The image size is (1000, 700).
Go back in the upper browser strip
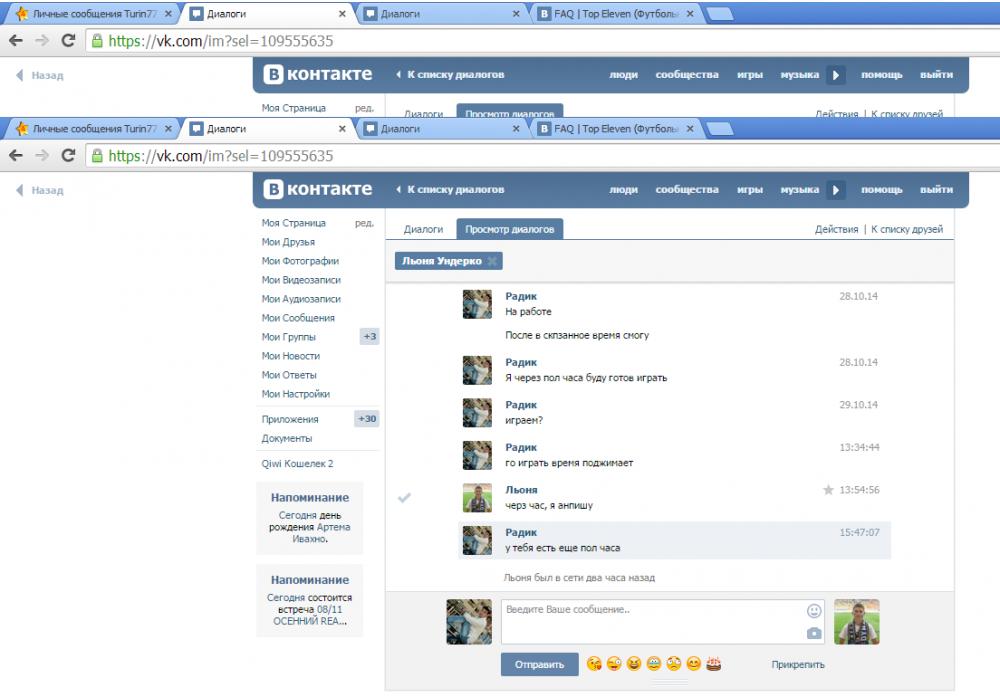pyautogui.click(x=16, y=40)
